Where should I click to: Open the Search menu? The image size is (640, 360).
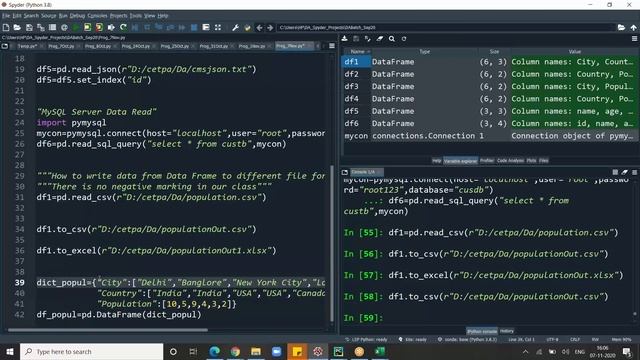(x=31, y=16)
